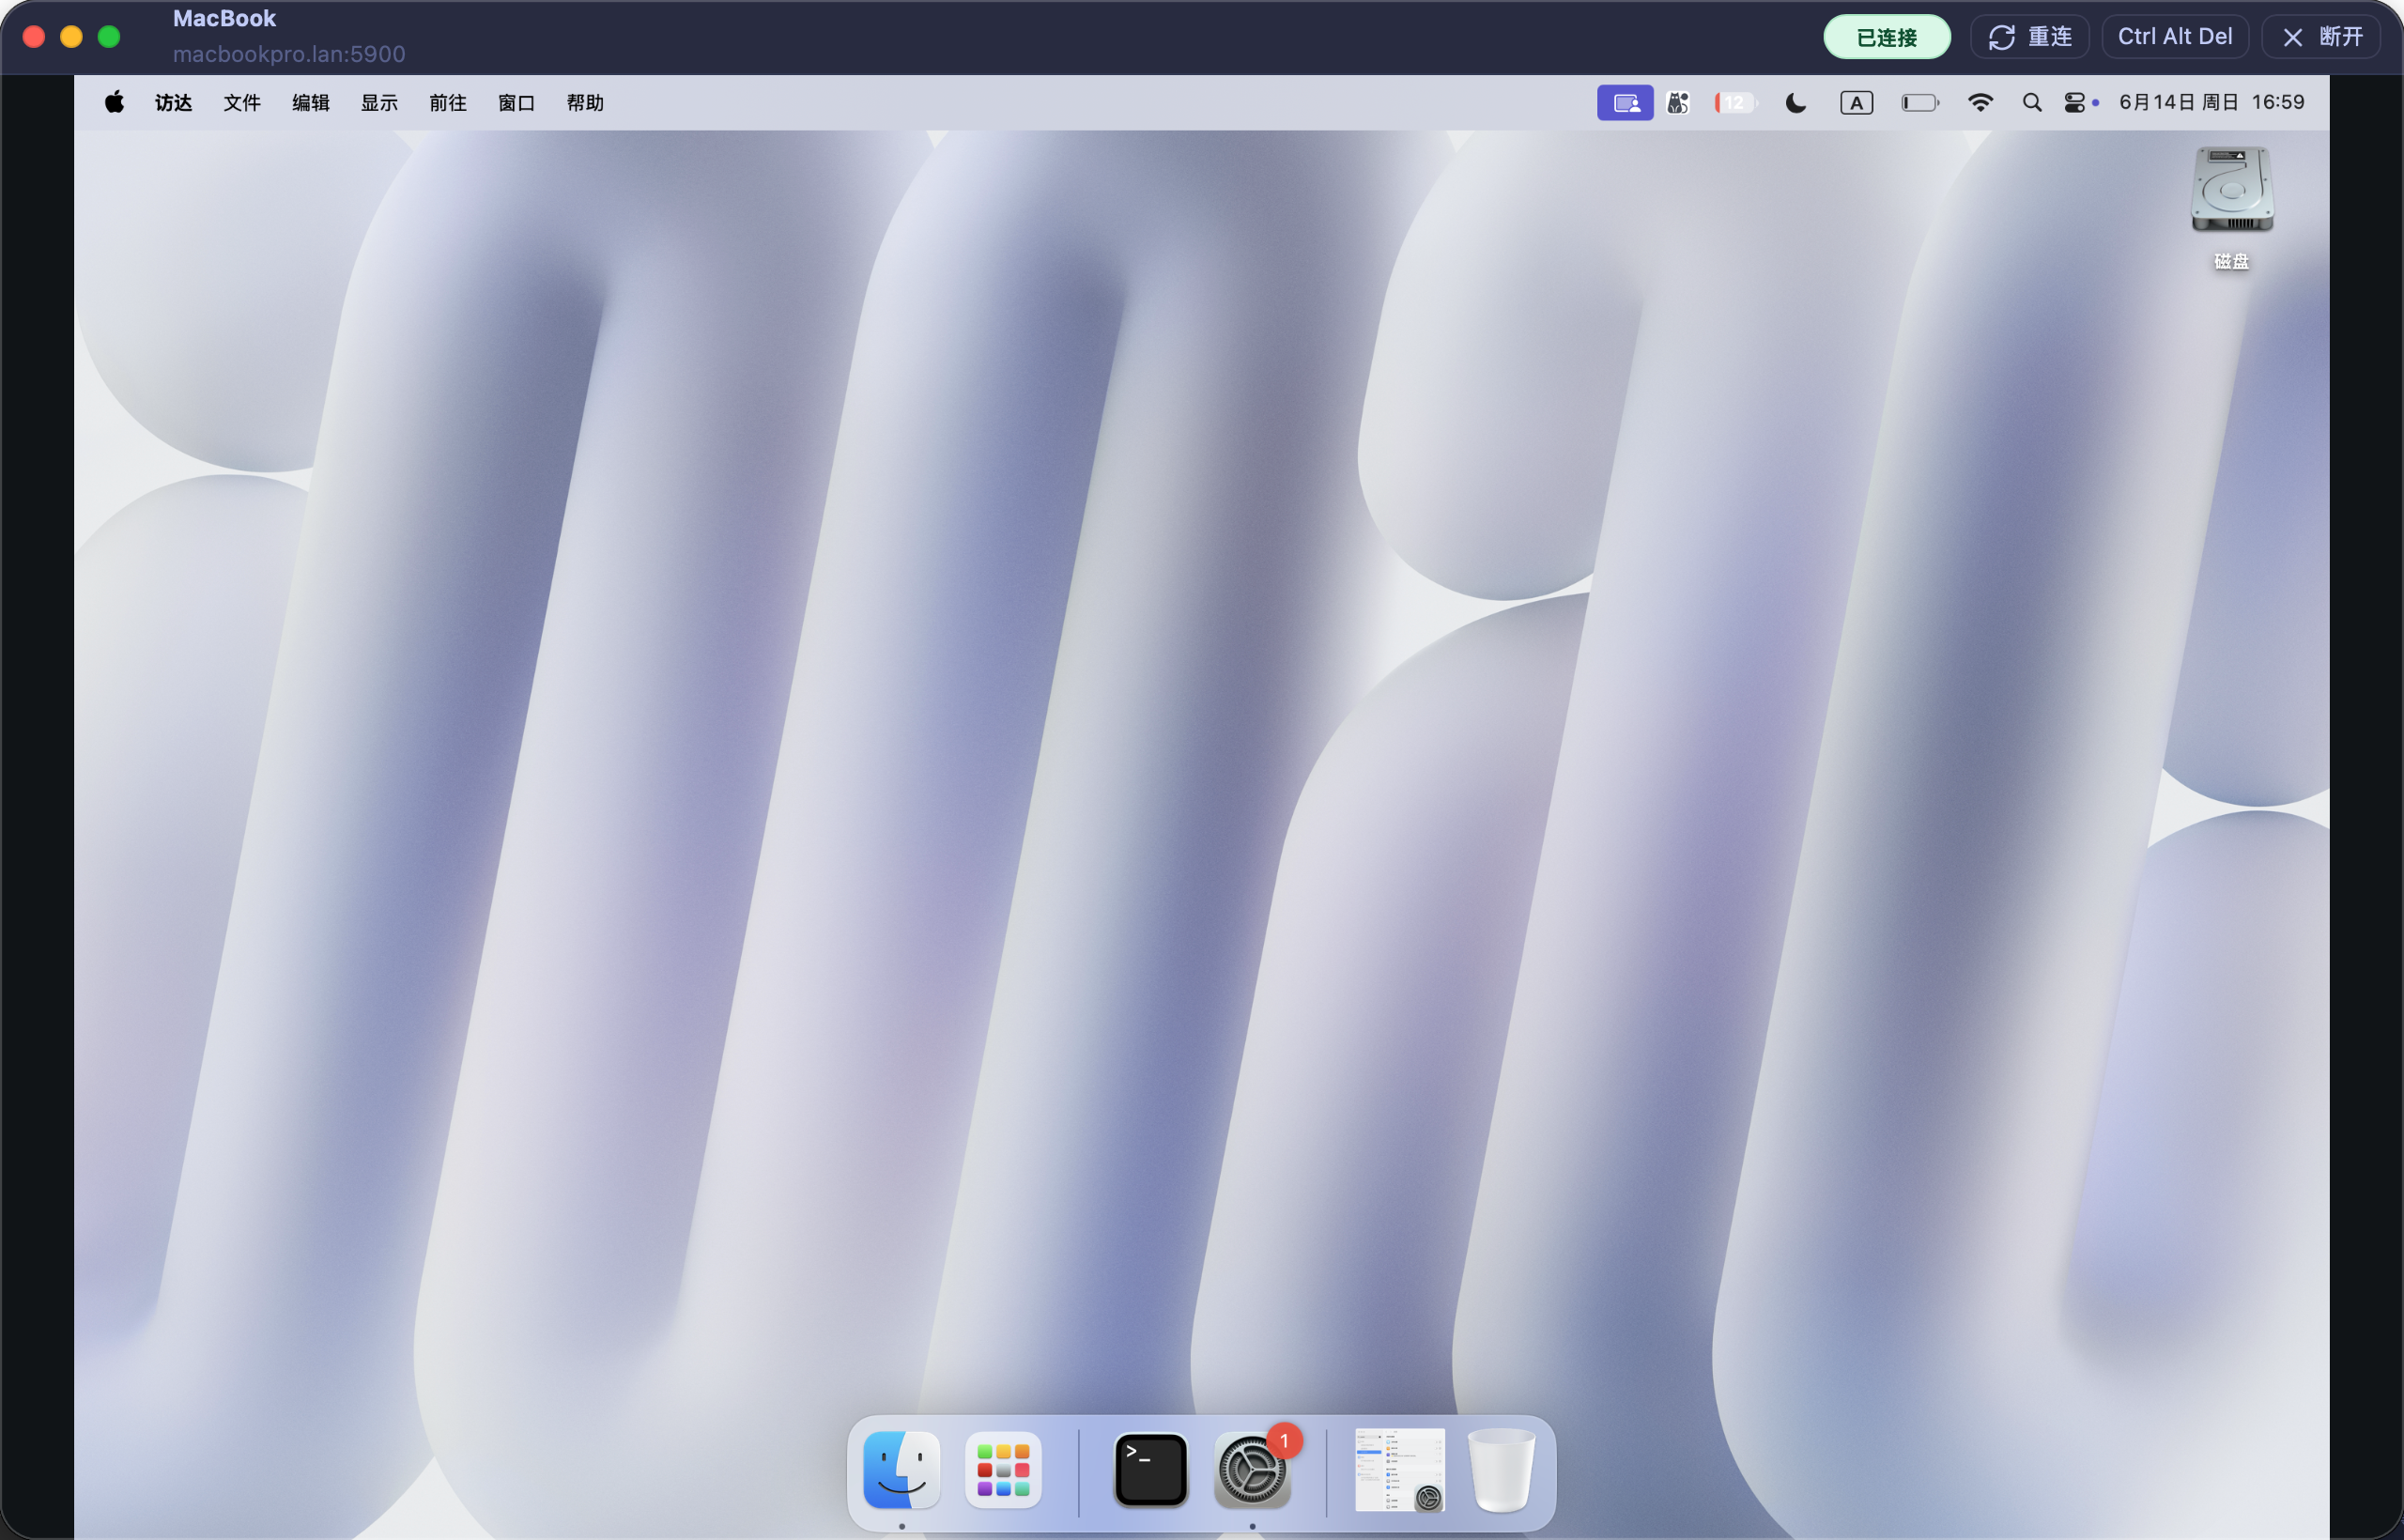2404x1540 pixels.
Task: Close the remote viewer window
Action: pyautogui.click(x=34, y=37)
